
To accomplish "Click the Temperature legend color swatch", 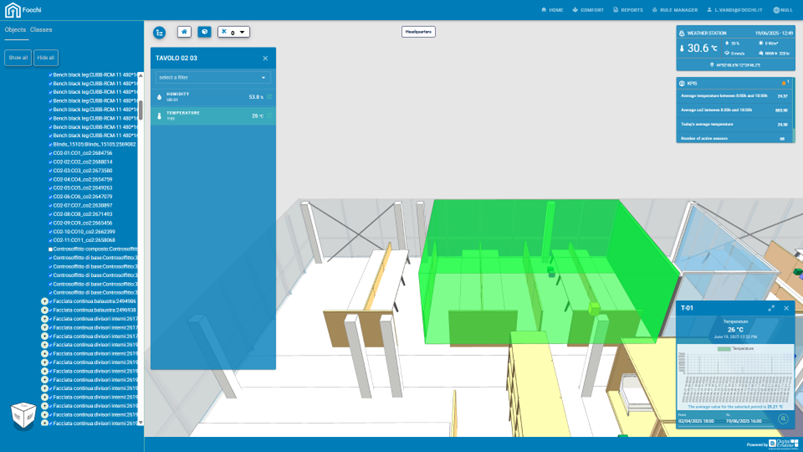I will (x=724, y=349).
